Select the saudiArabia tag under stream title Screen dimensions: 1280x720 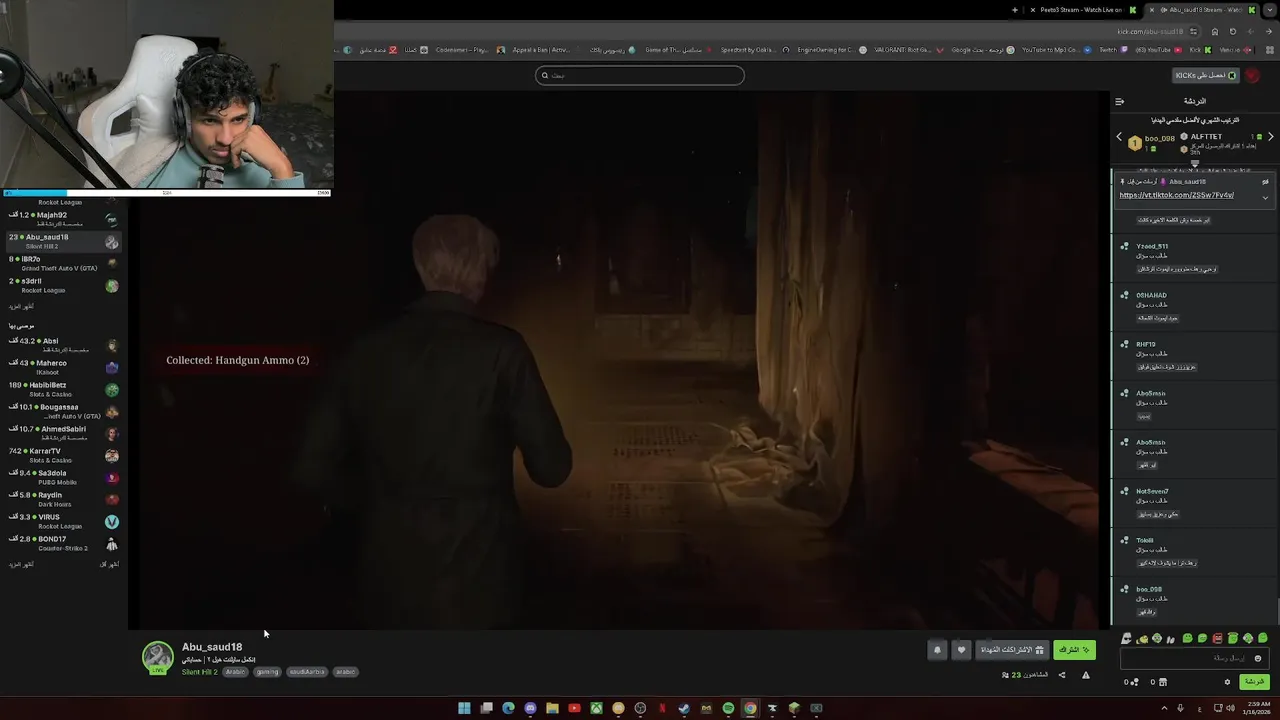pyautogui.click(x=307, y=672)
